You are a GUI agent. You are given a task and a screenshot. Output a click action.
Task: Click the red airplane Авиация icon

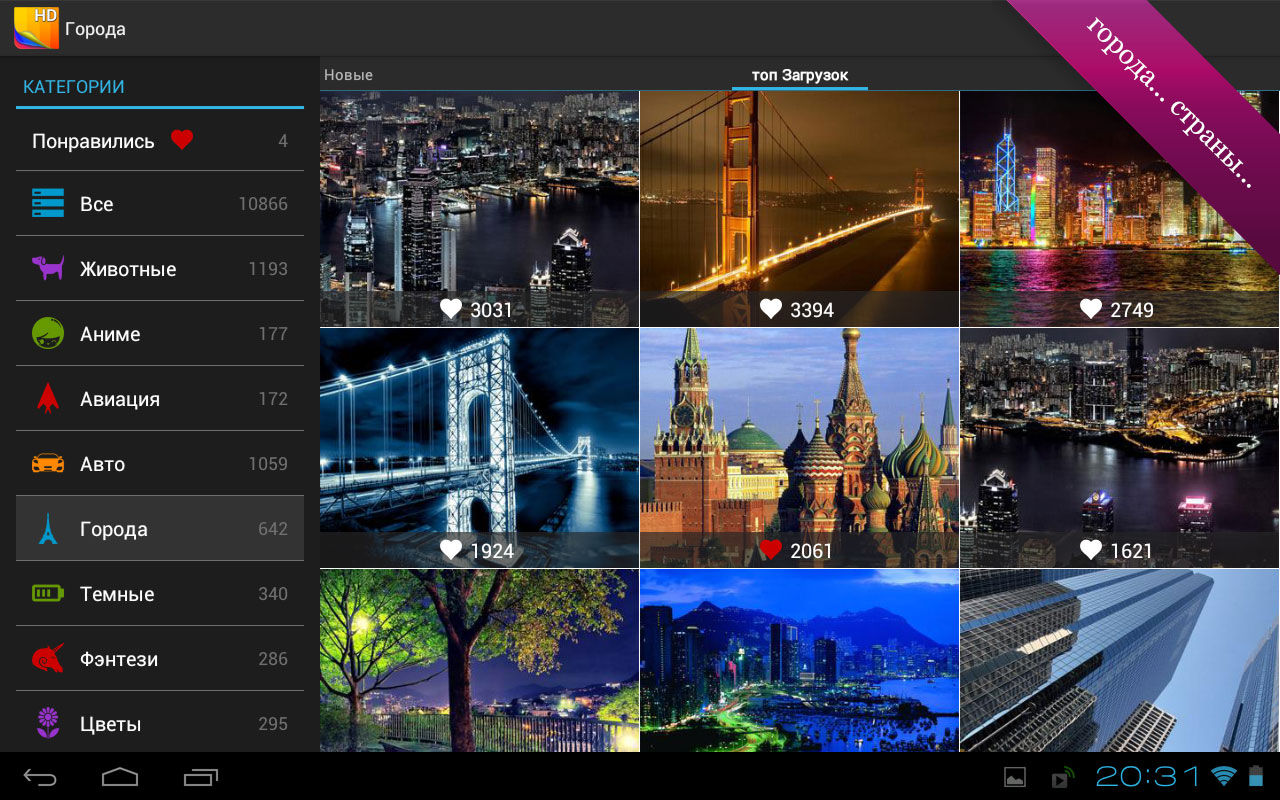coord(48,398)
